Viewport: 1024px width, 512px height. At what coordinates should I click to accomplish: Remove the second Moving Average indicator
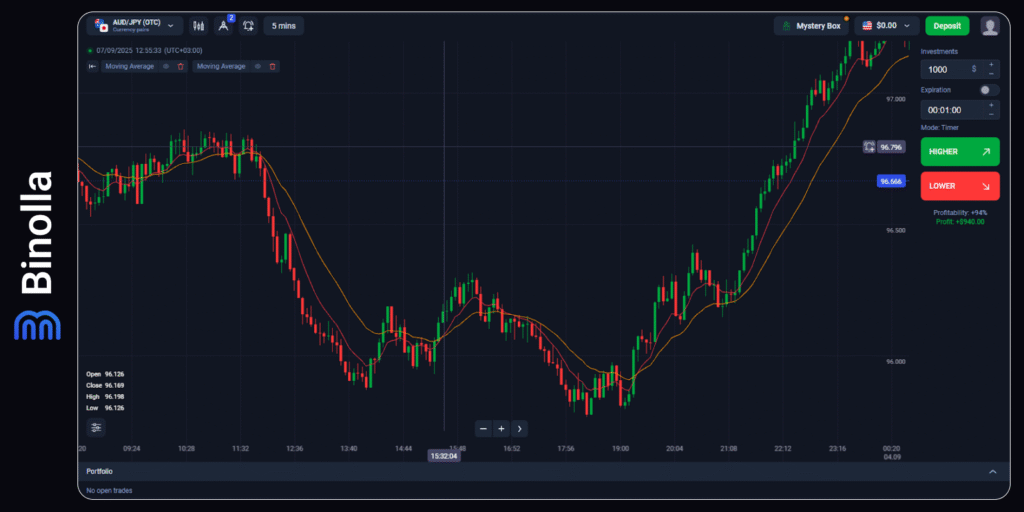272,66
